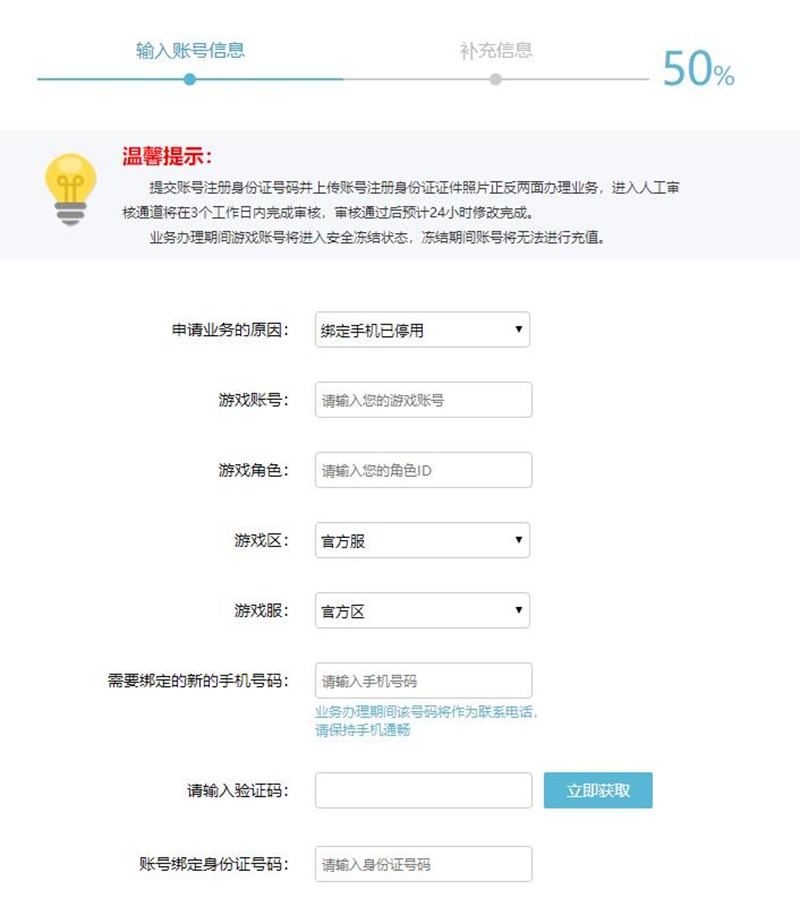Click the blue phone contact hint text
The height and width of the screenshot is (907, 800).
427,721
